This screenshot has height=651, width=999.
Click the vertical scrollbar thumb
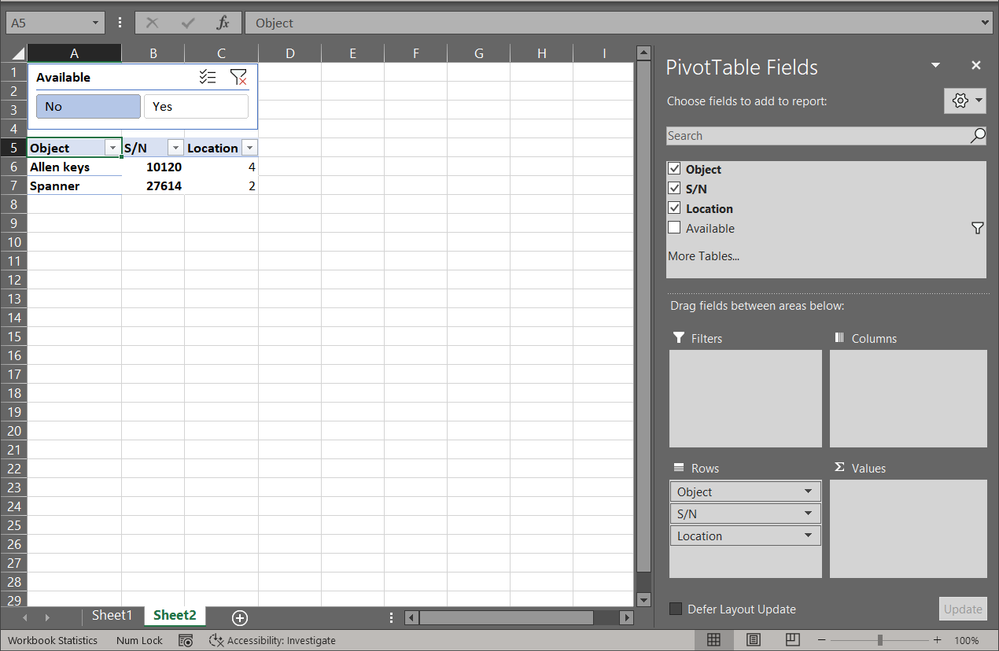(x=643, y=317)
